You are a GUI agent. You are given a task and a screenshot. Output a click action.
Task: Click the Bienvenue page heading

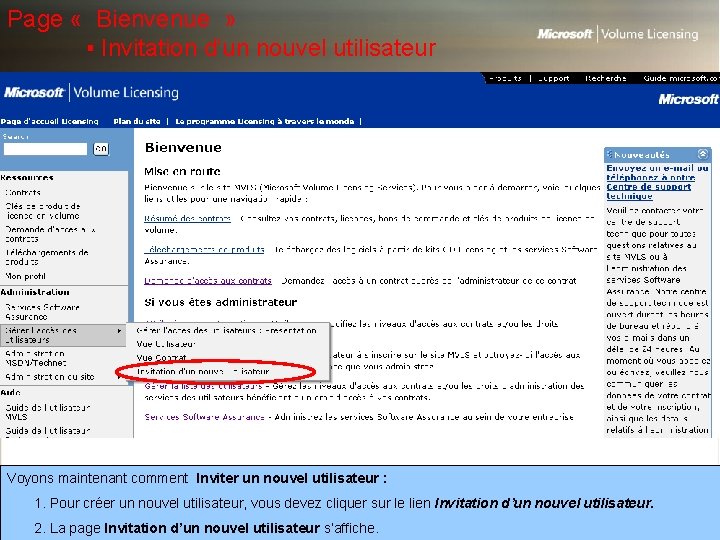183,147
